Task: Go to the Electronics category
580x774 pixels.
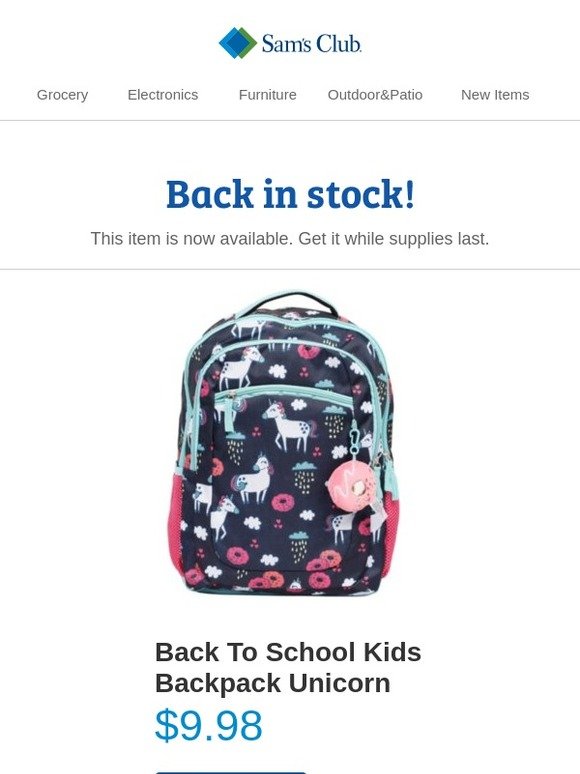Action: [162, 94]
